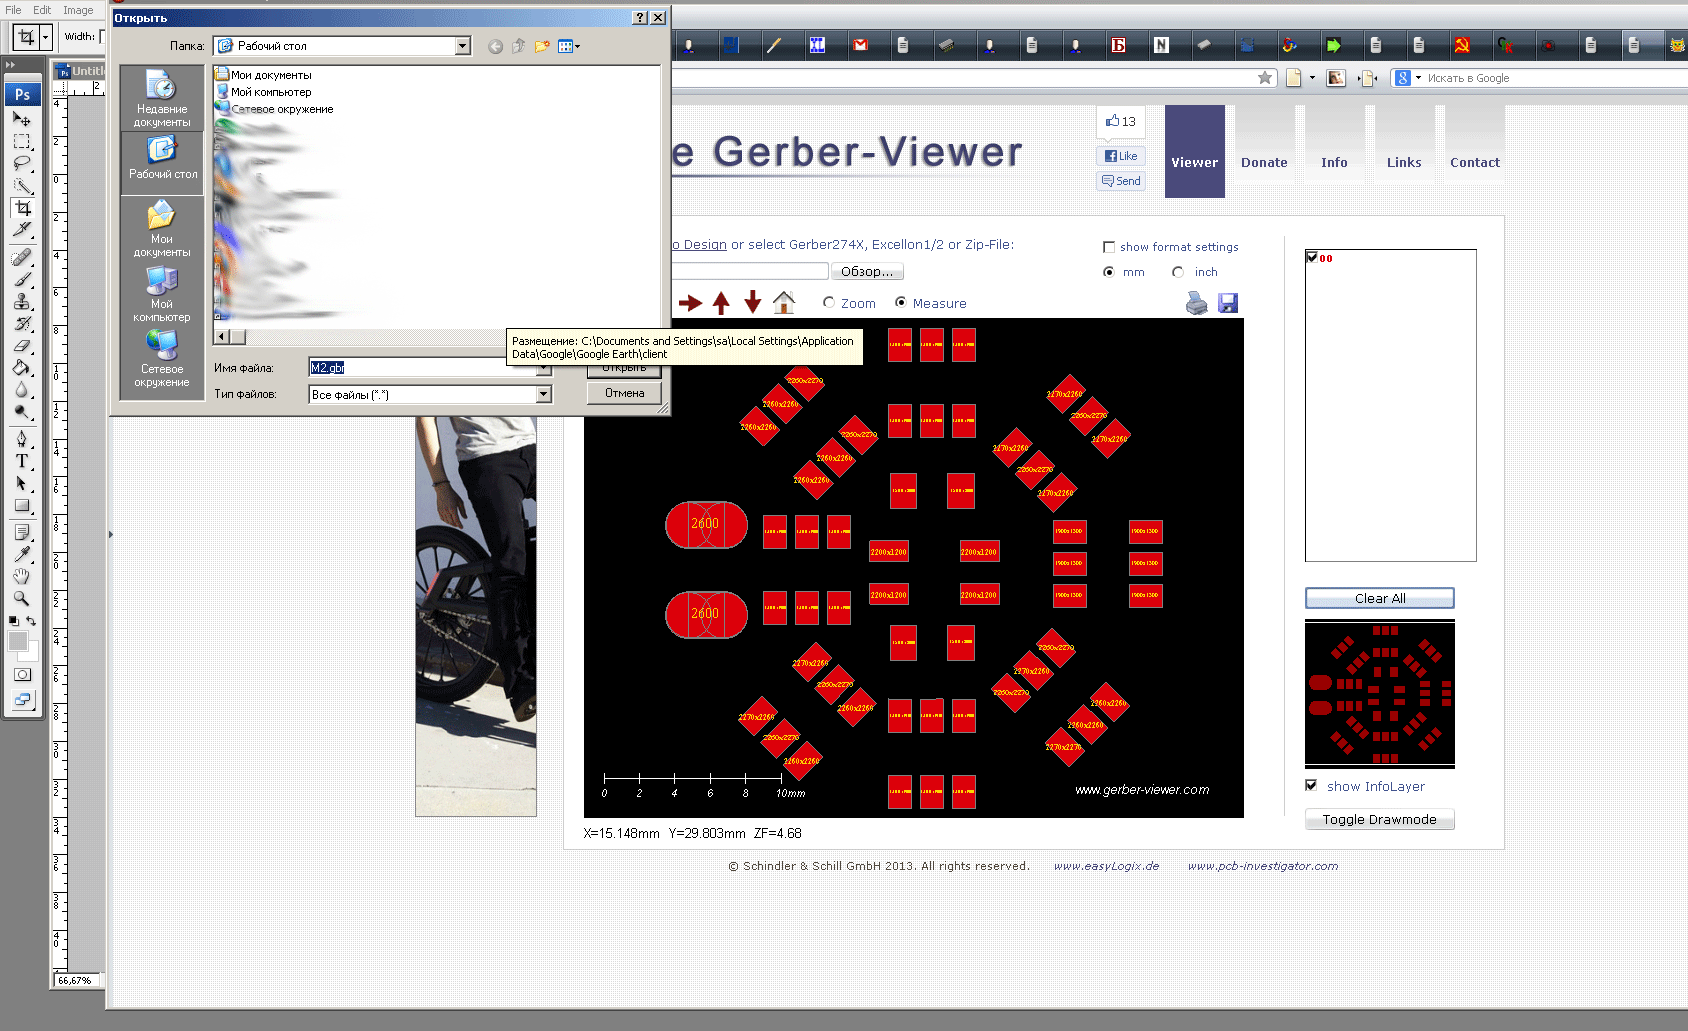Select mm units radio button

[x=1108, y=272]
